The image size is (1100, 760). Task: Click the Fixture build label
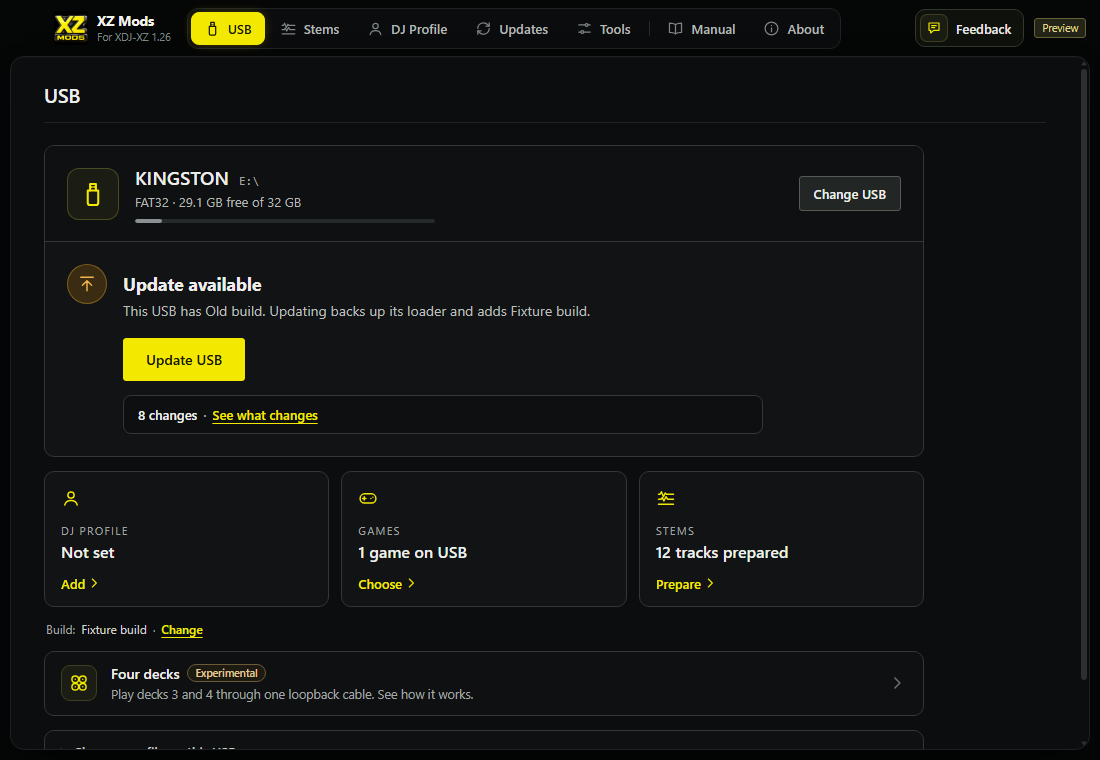(114, 630)
